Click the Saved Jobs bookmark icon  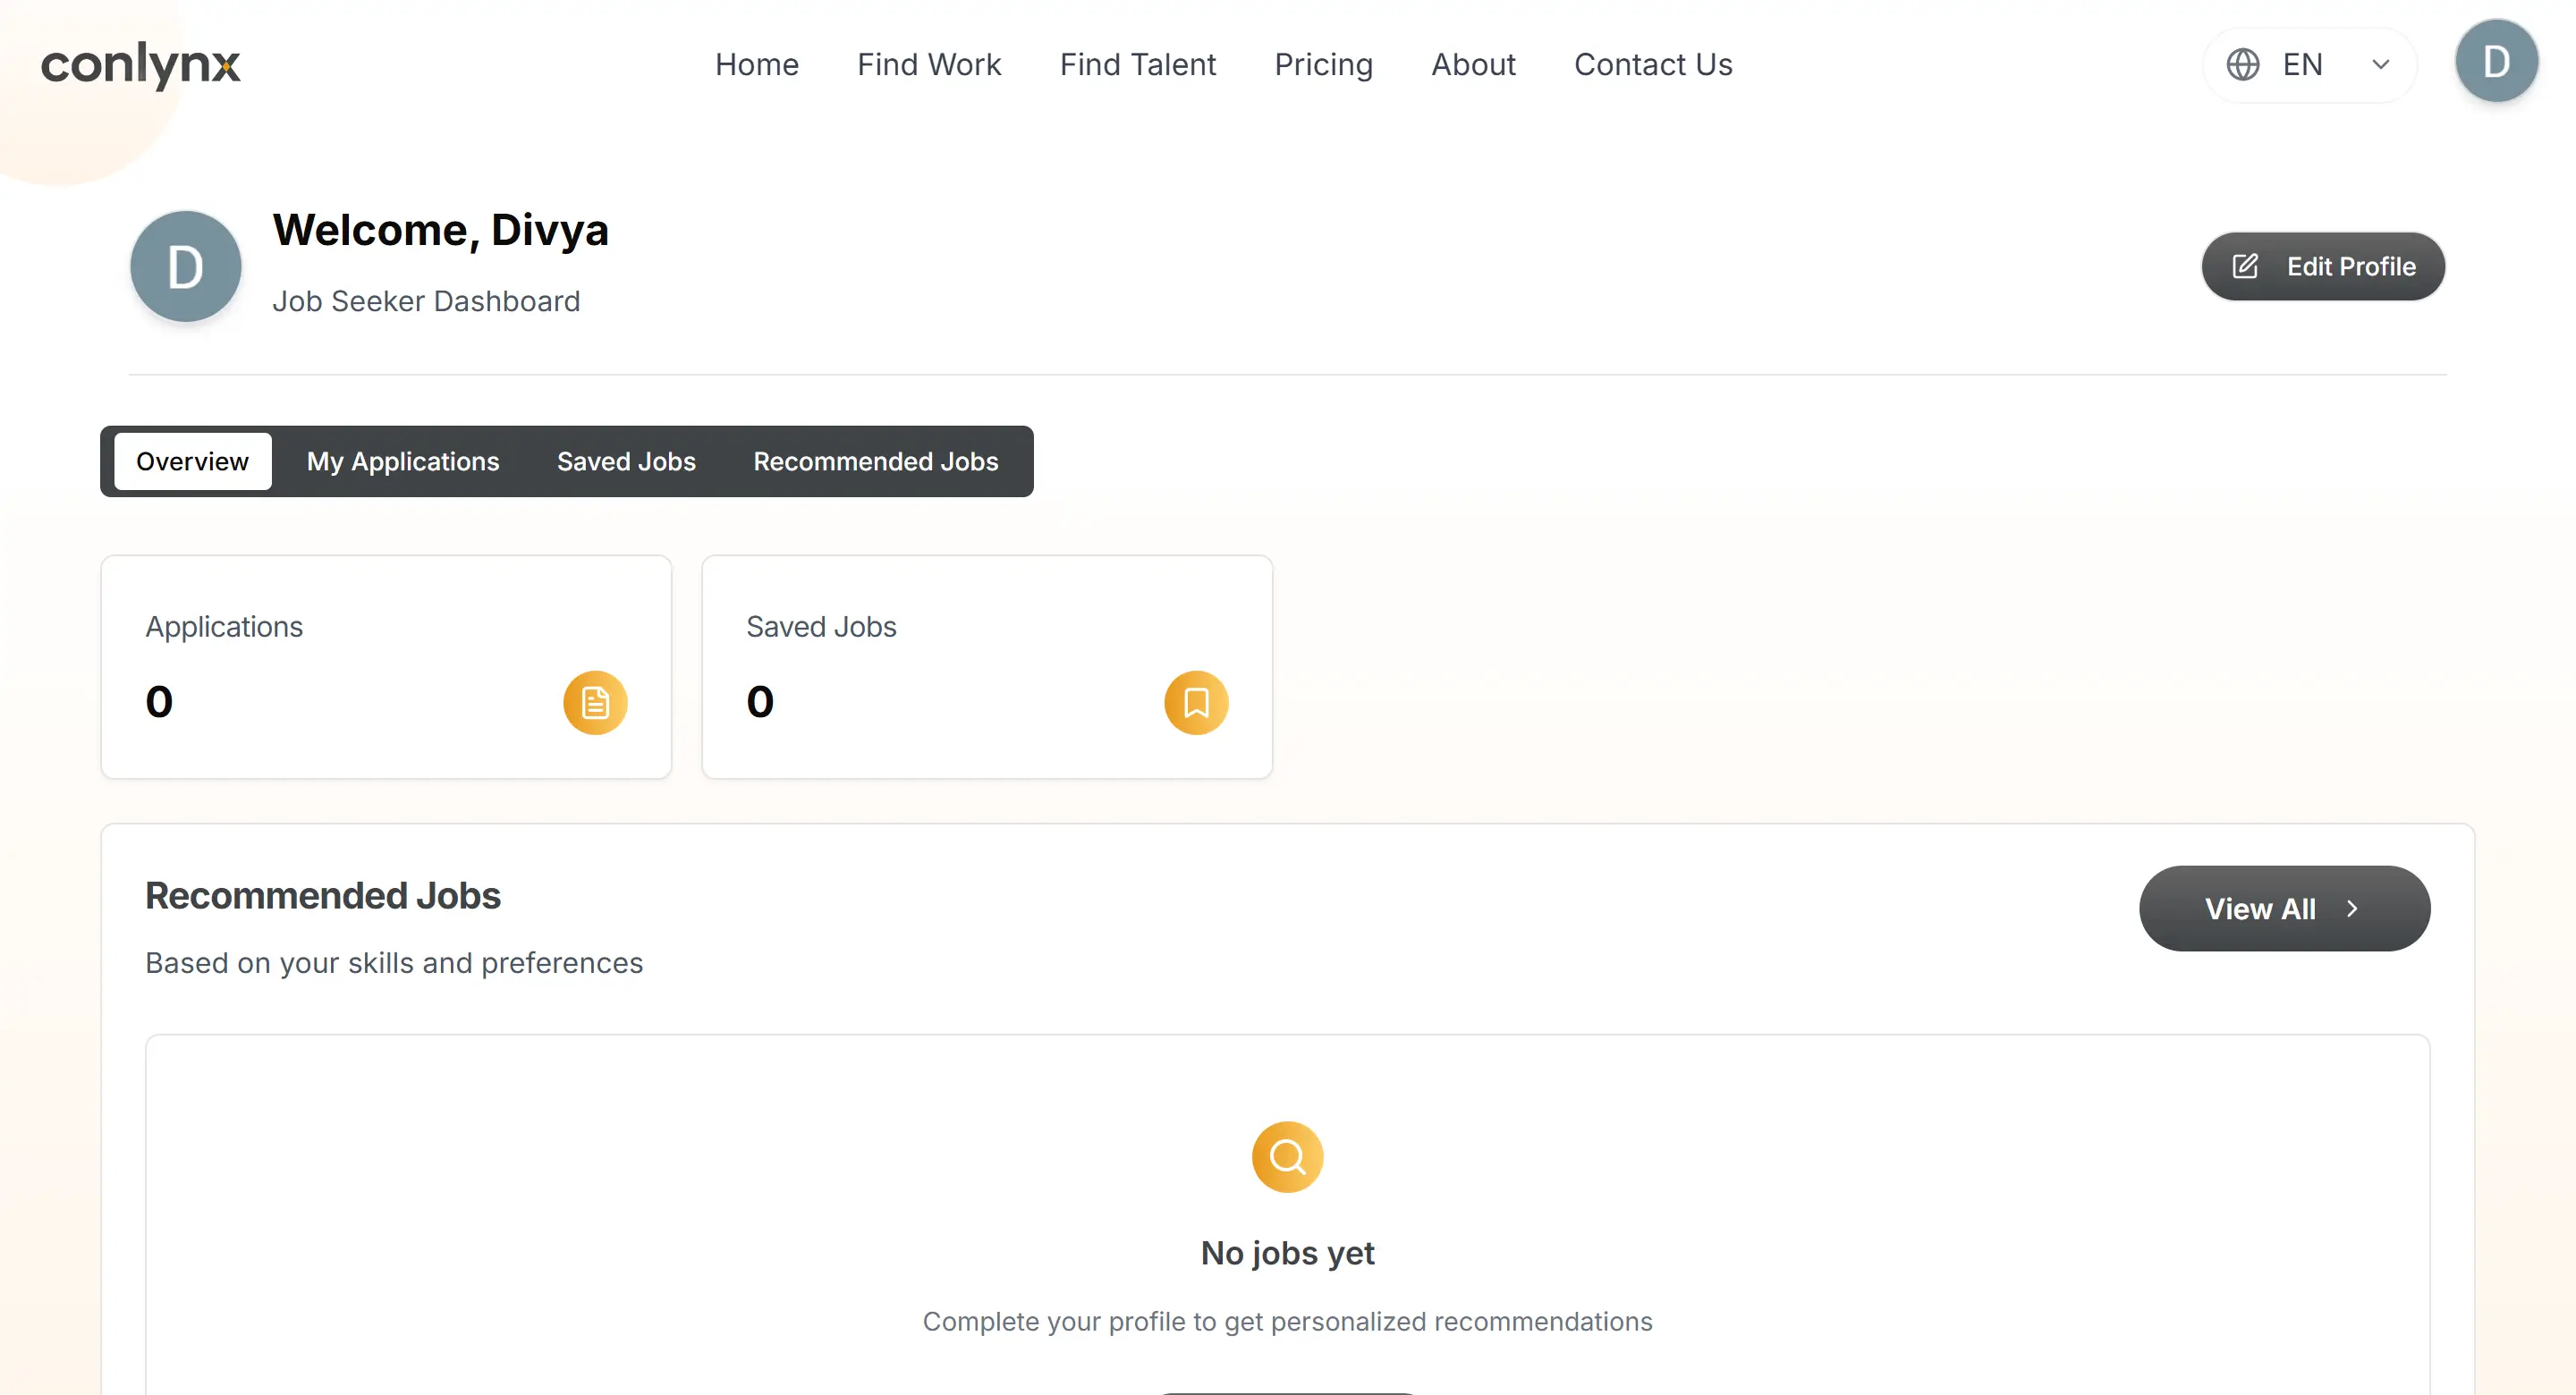tap(1196, 702)
